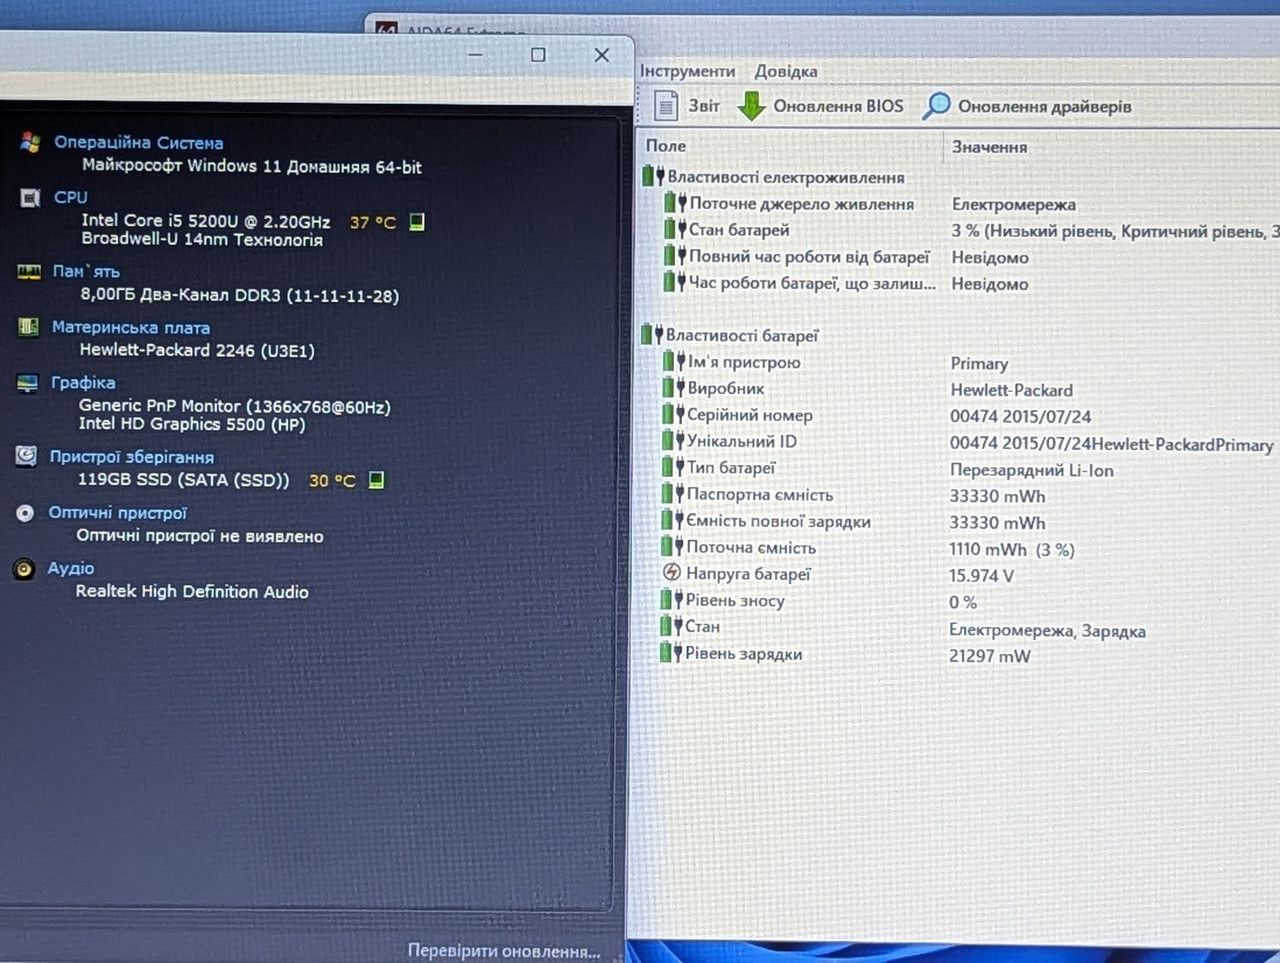1280x963 pixels.
Task: Click the green chip icon next to 37 °C
Action: click(x=417, y=221)
